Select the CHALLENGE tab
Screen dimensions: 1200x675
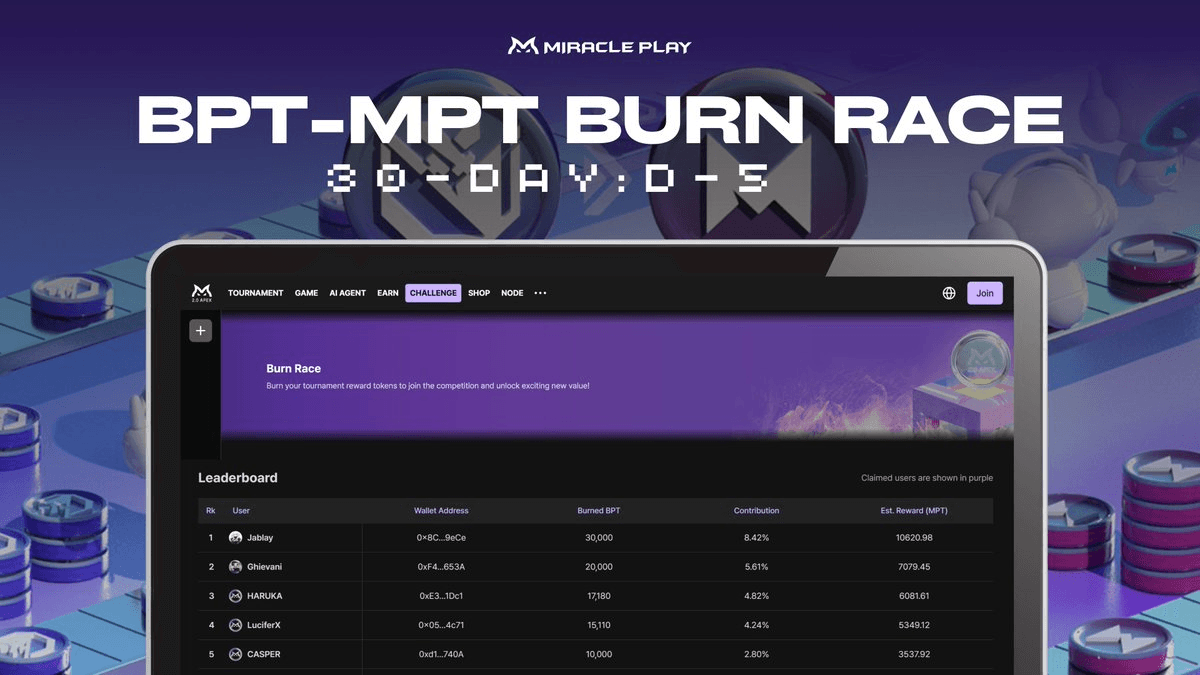click(x=433, y=293)
